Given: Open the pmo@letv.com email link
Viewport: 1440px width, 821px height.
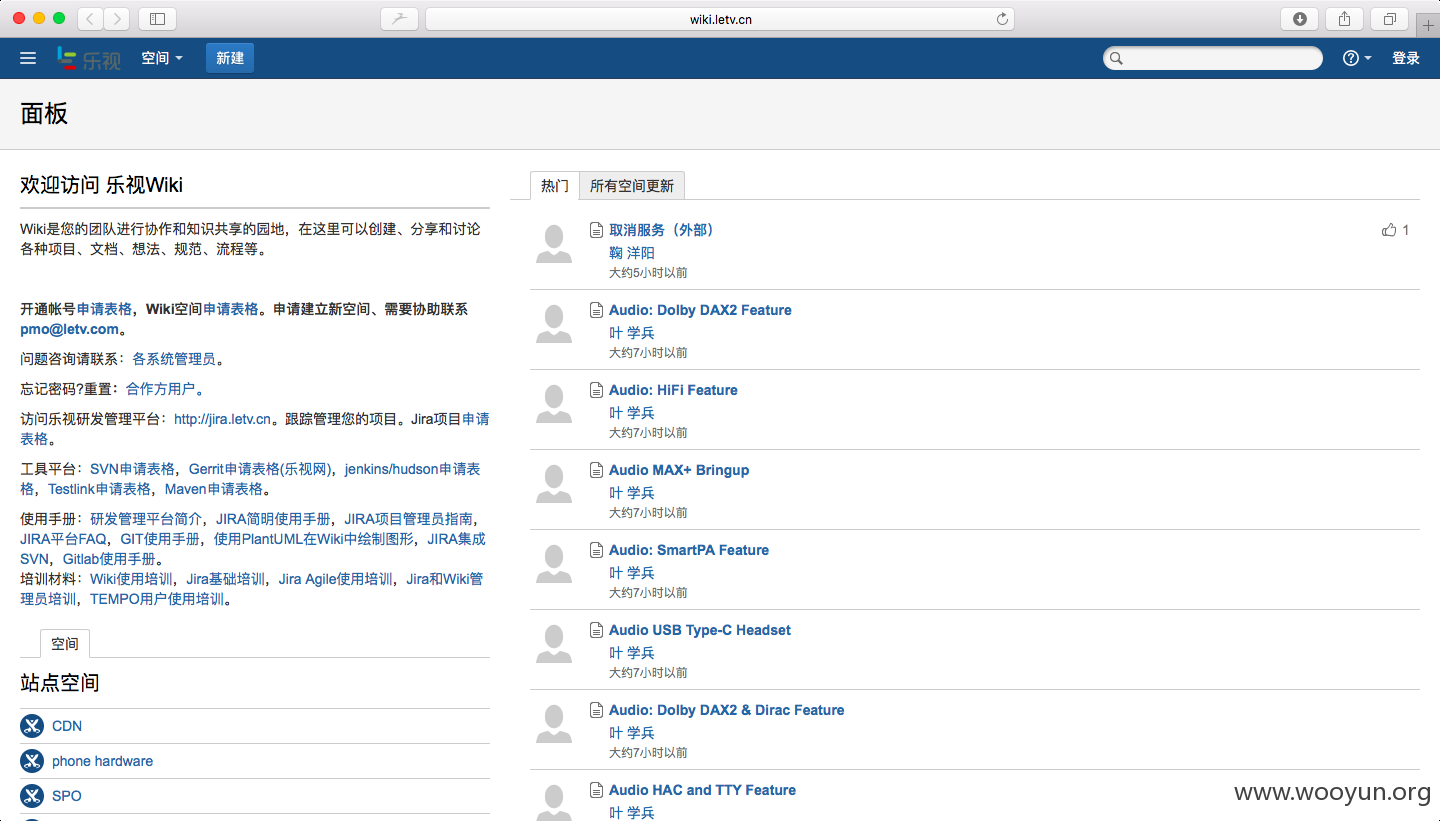Looking at the screenshot, I should coord(70,329).
